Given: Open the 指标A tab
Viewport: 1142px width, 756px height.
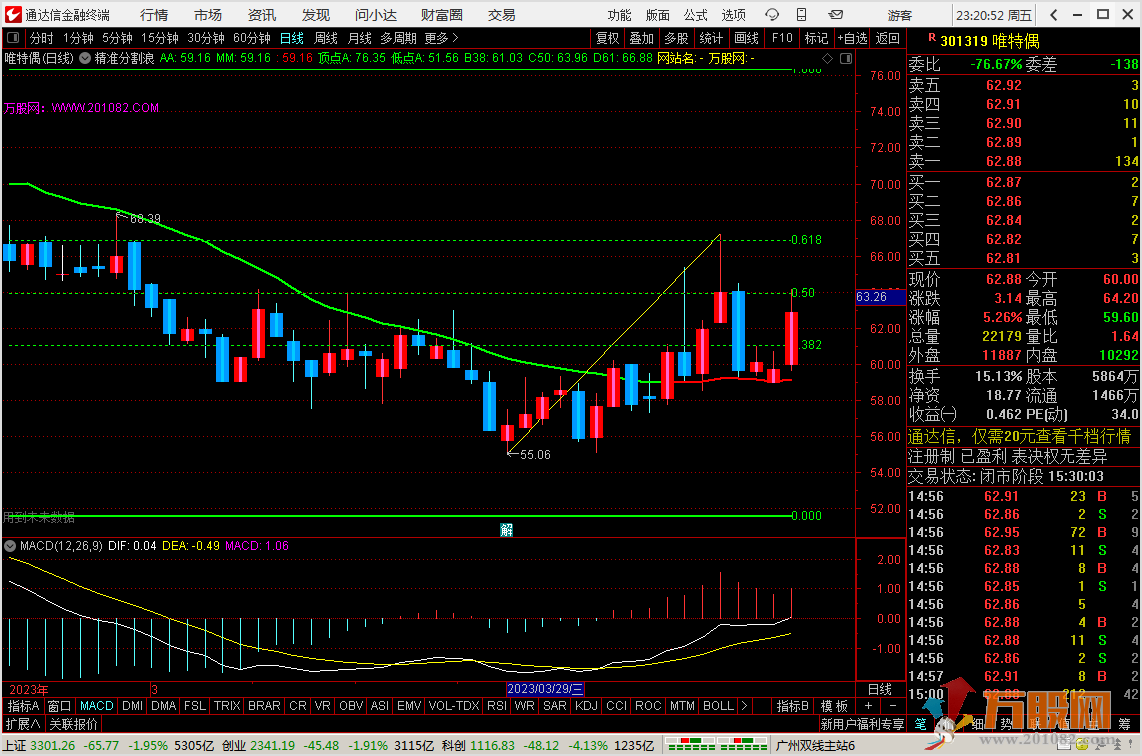Looking at the screenshot, I should [23, 706].
